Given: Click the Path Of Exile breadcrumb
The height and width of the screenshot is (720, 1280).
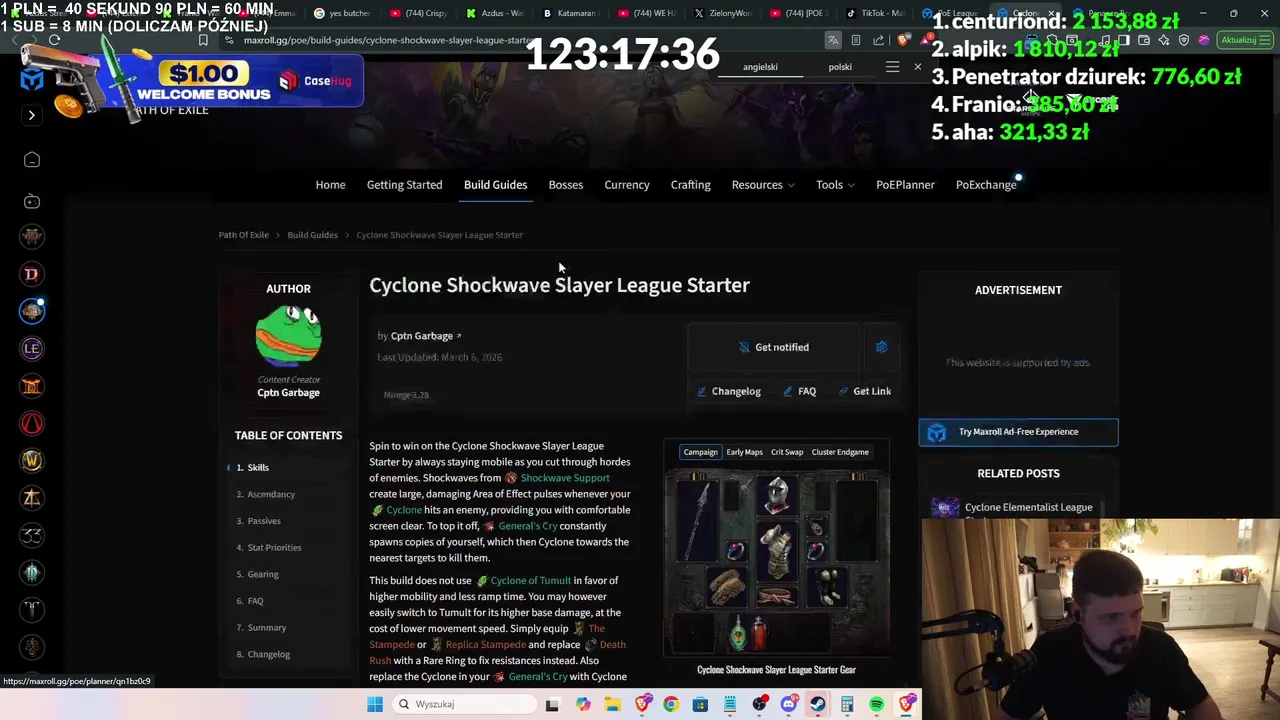Looking at the screenshot, I should [x=243, y=235].
